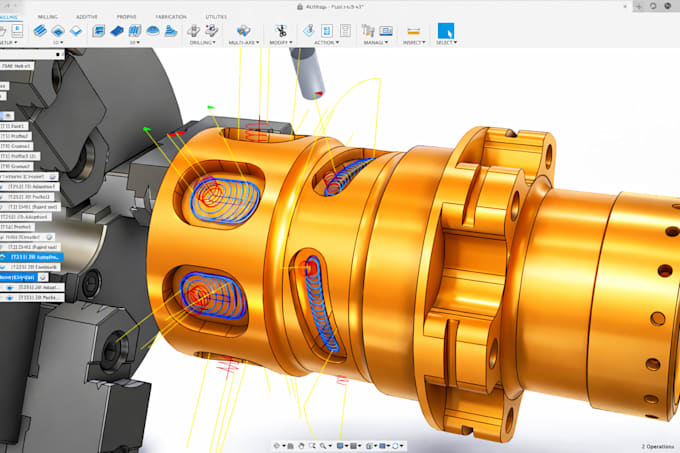The width and height of the screenshot is (680, 453).
Task: Select the Hub v1 document node in the browser
Action: click(x=16, y=66)
